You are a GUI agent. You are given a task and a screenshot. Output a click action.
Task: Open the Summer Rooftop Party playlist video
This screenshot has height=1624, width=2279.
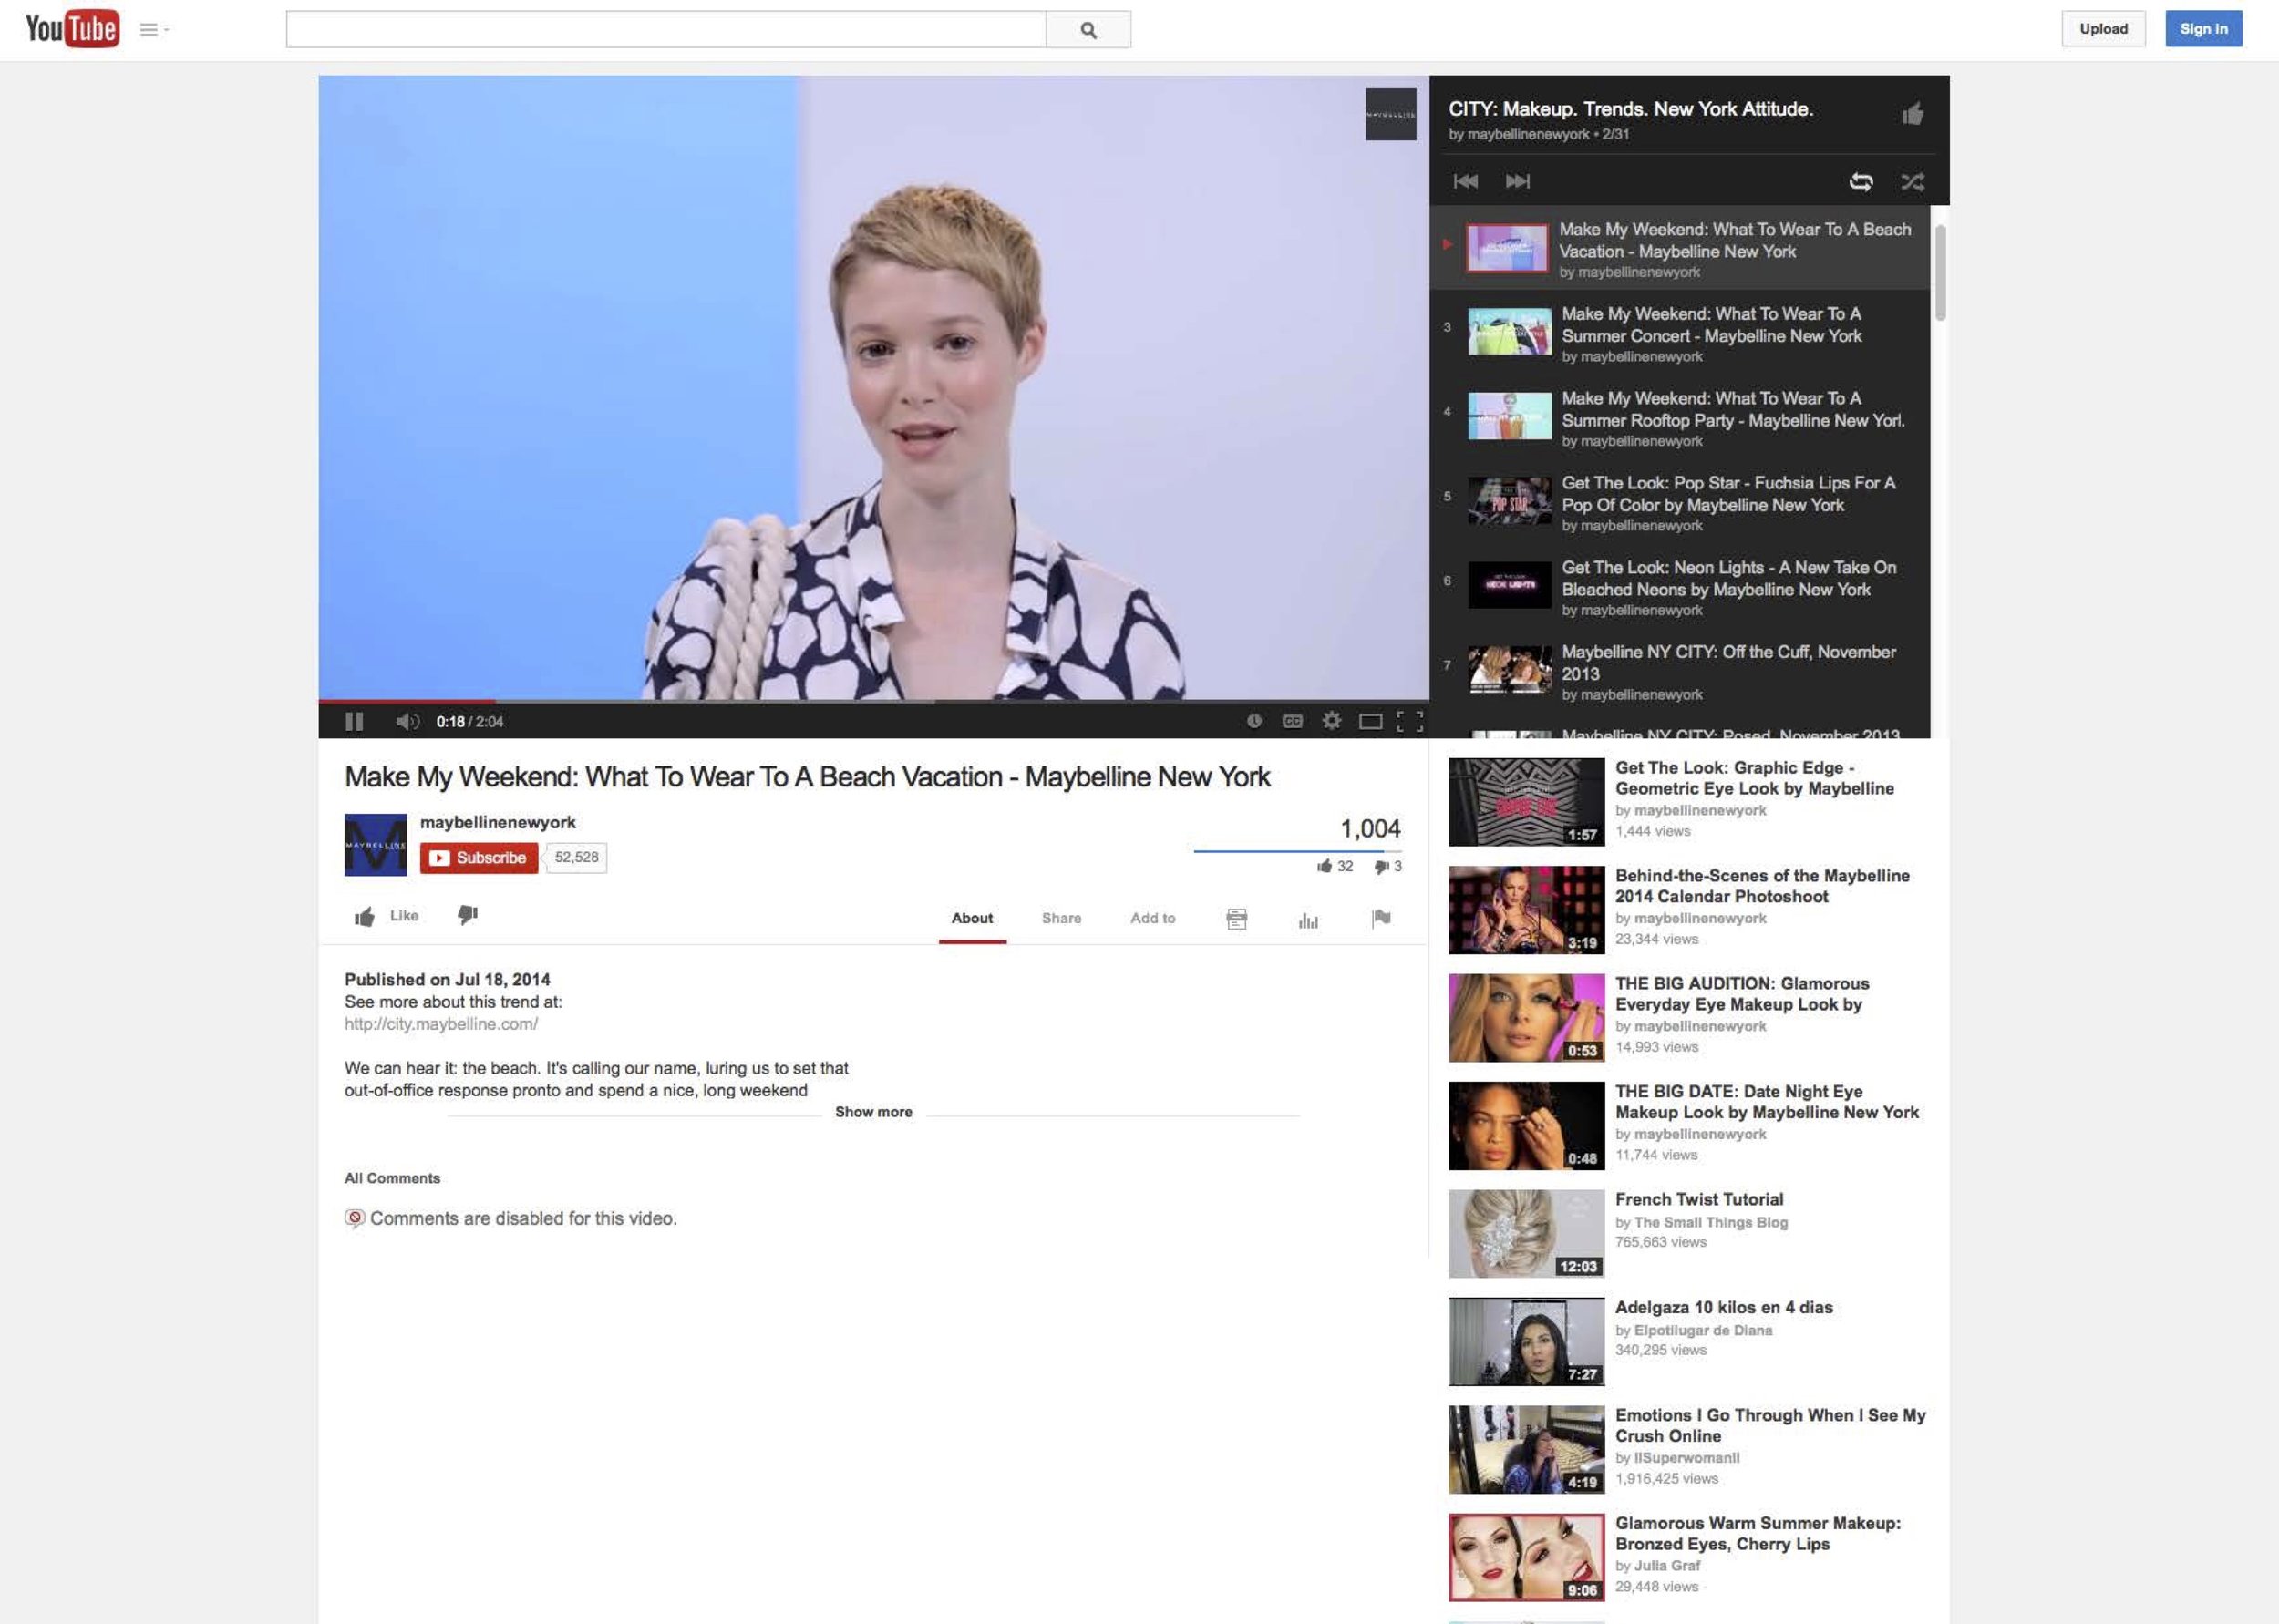(x=1680, y=418)
